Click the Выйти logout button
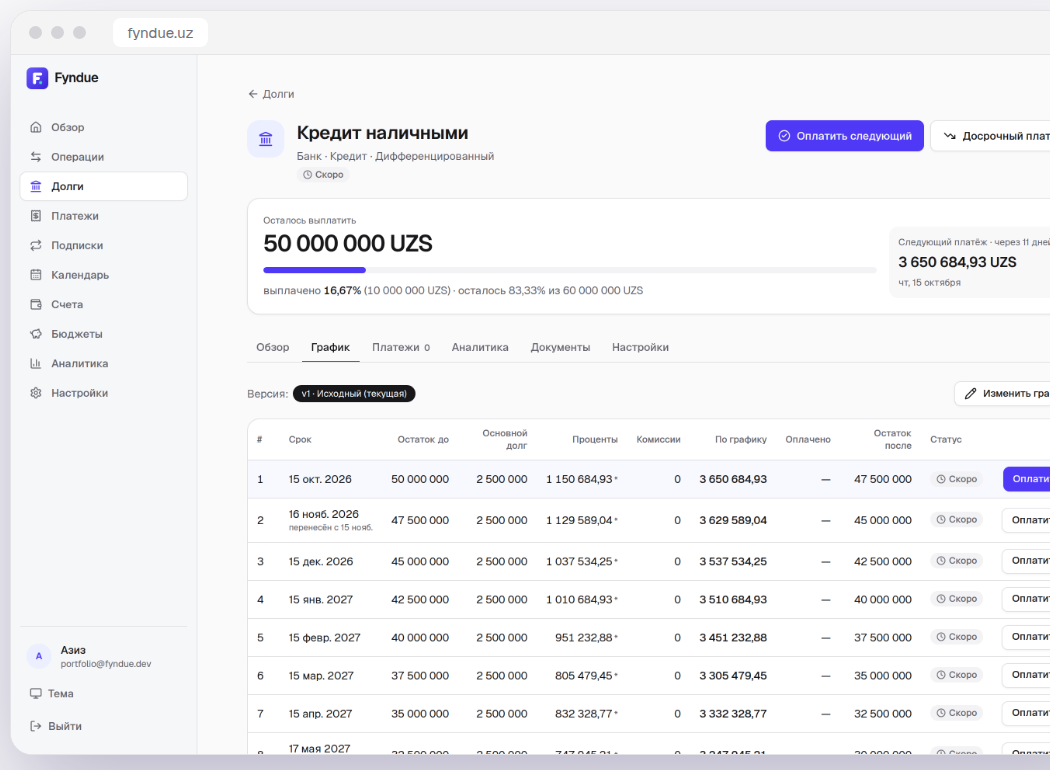This screenshot has height=770, width=1050. [56, 726]
